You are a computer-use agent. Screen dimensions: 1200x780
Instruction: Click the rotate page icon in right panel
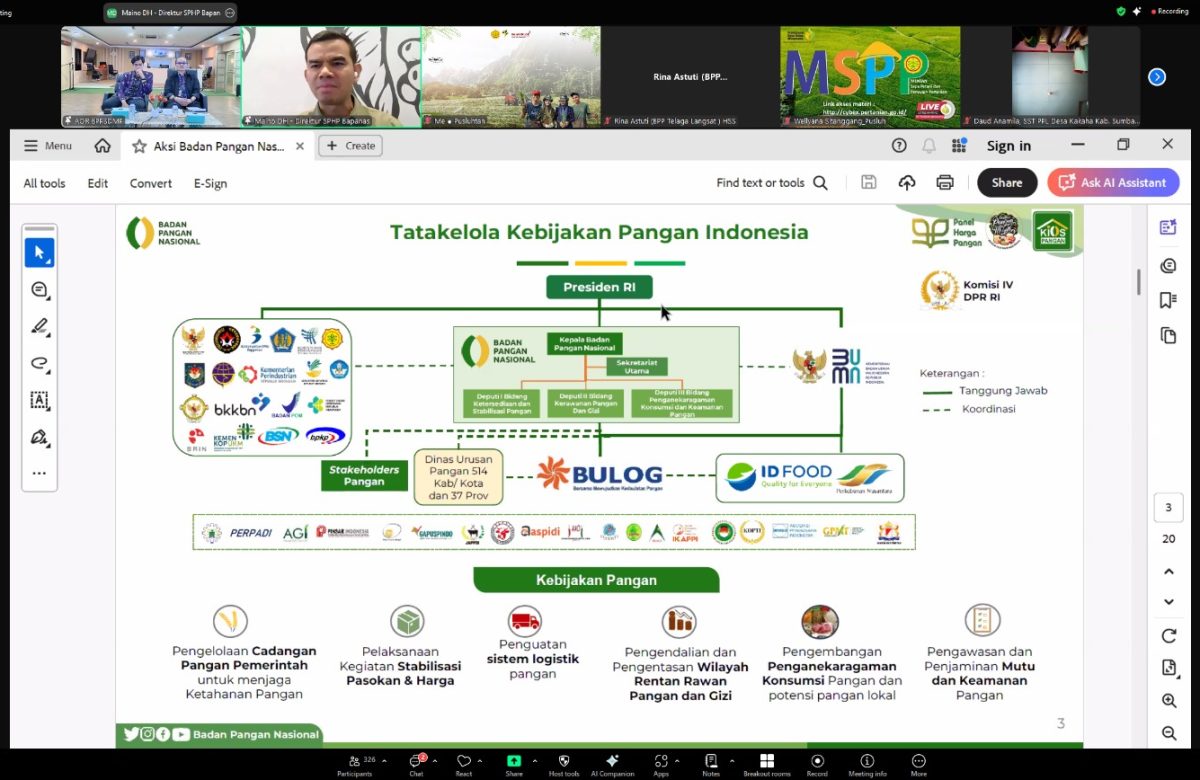click(1168, 636)
